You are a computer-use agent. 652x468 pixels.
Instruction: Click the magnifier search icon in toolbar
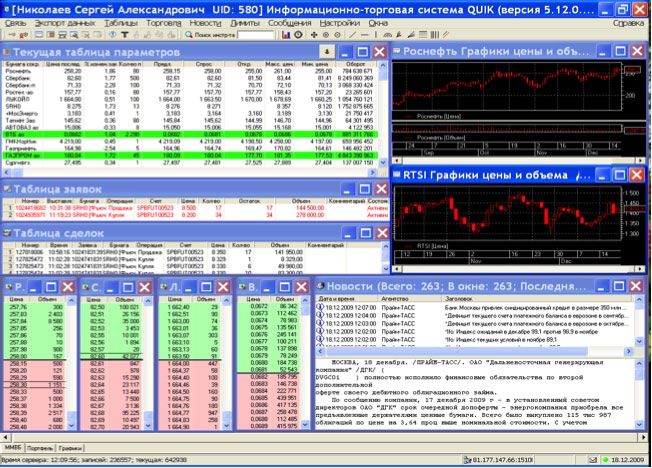click(x=188, y=34)
